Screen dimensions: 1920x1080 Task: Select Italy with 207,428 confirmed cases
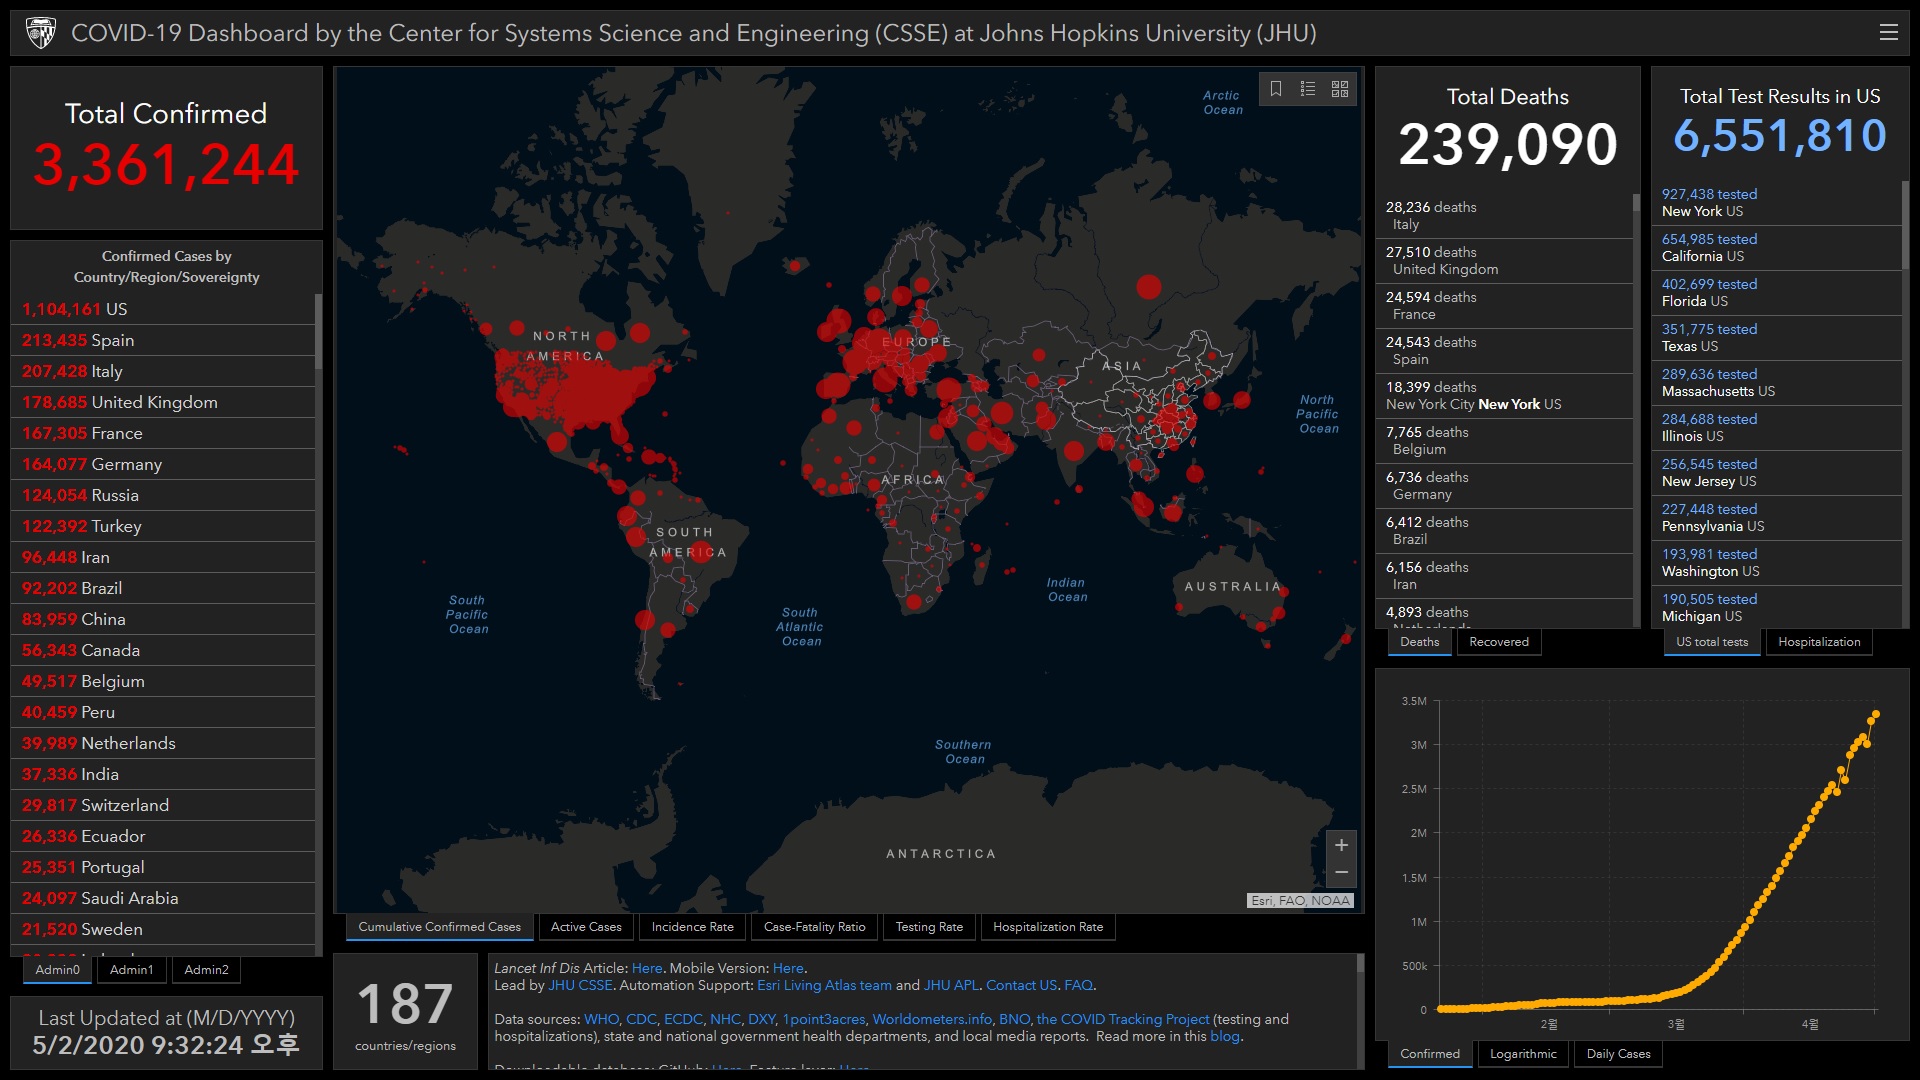pos(163,371)
